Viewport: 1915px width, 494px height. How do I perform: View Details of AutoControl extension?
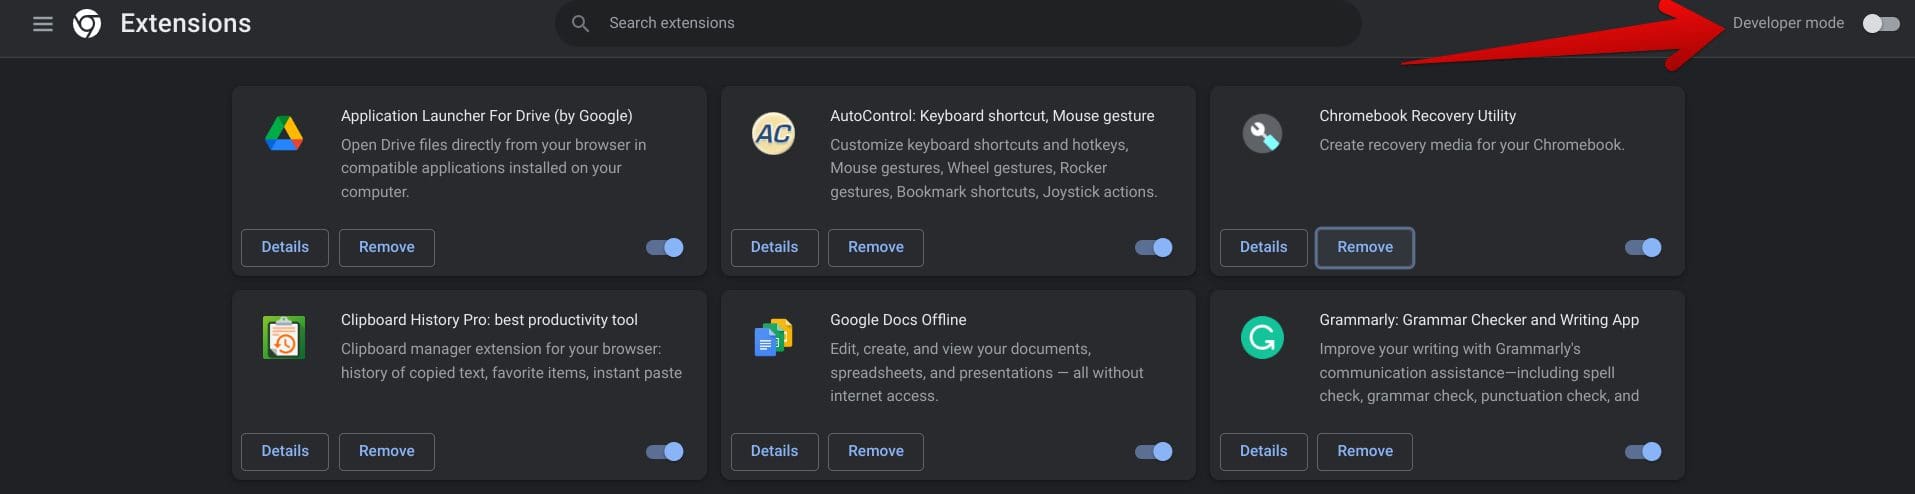(x=775, y=247)
